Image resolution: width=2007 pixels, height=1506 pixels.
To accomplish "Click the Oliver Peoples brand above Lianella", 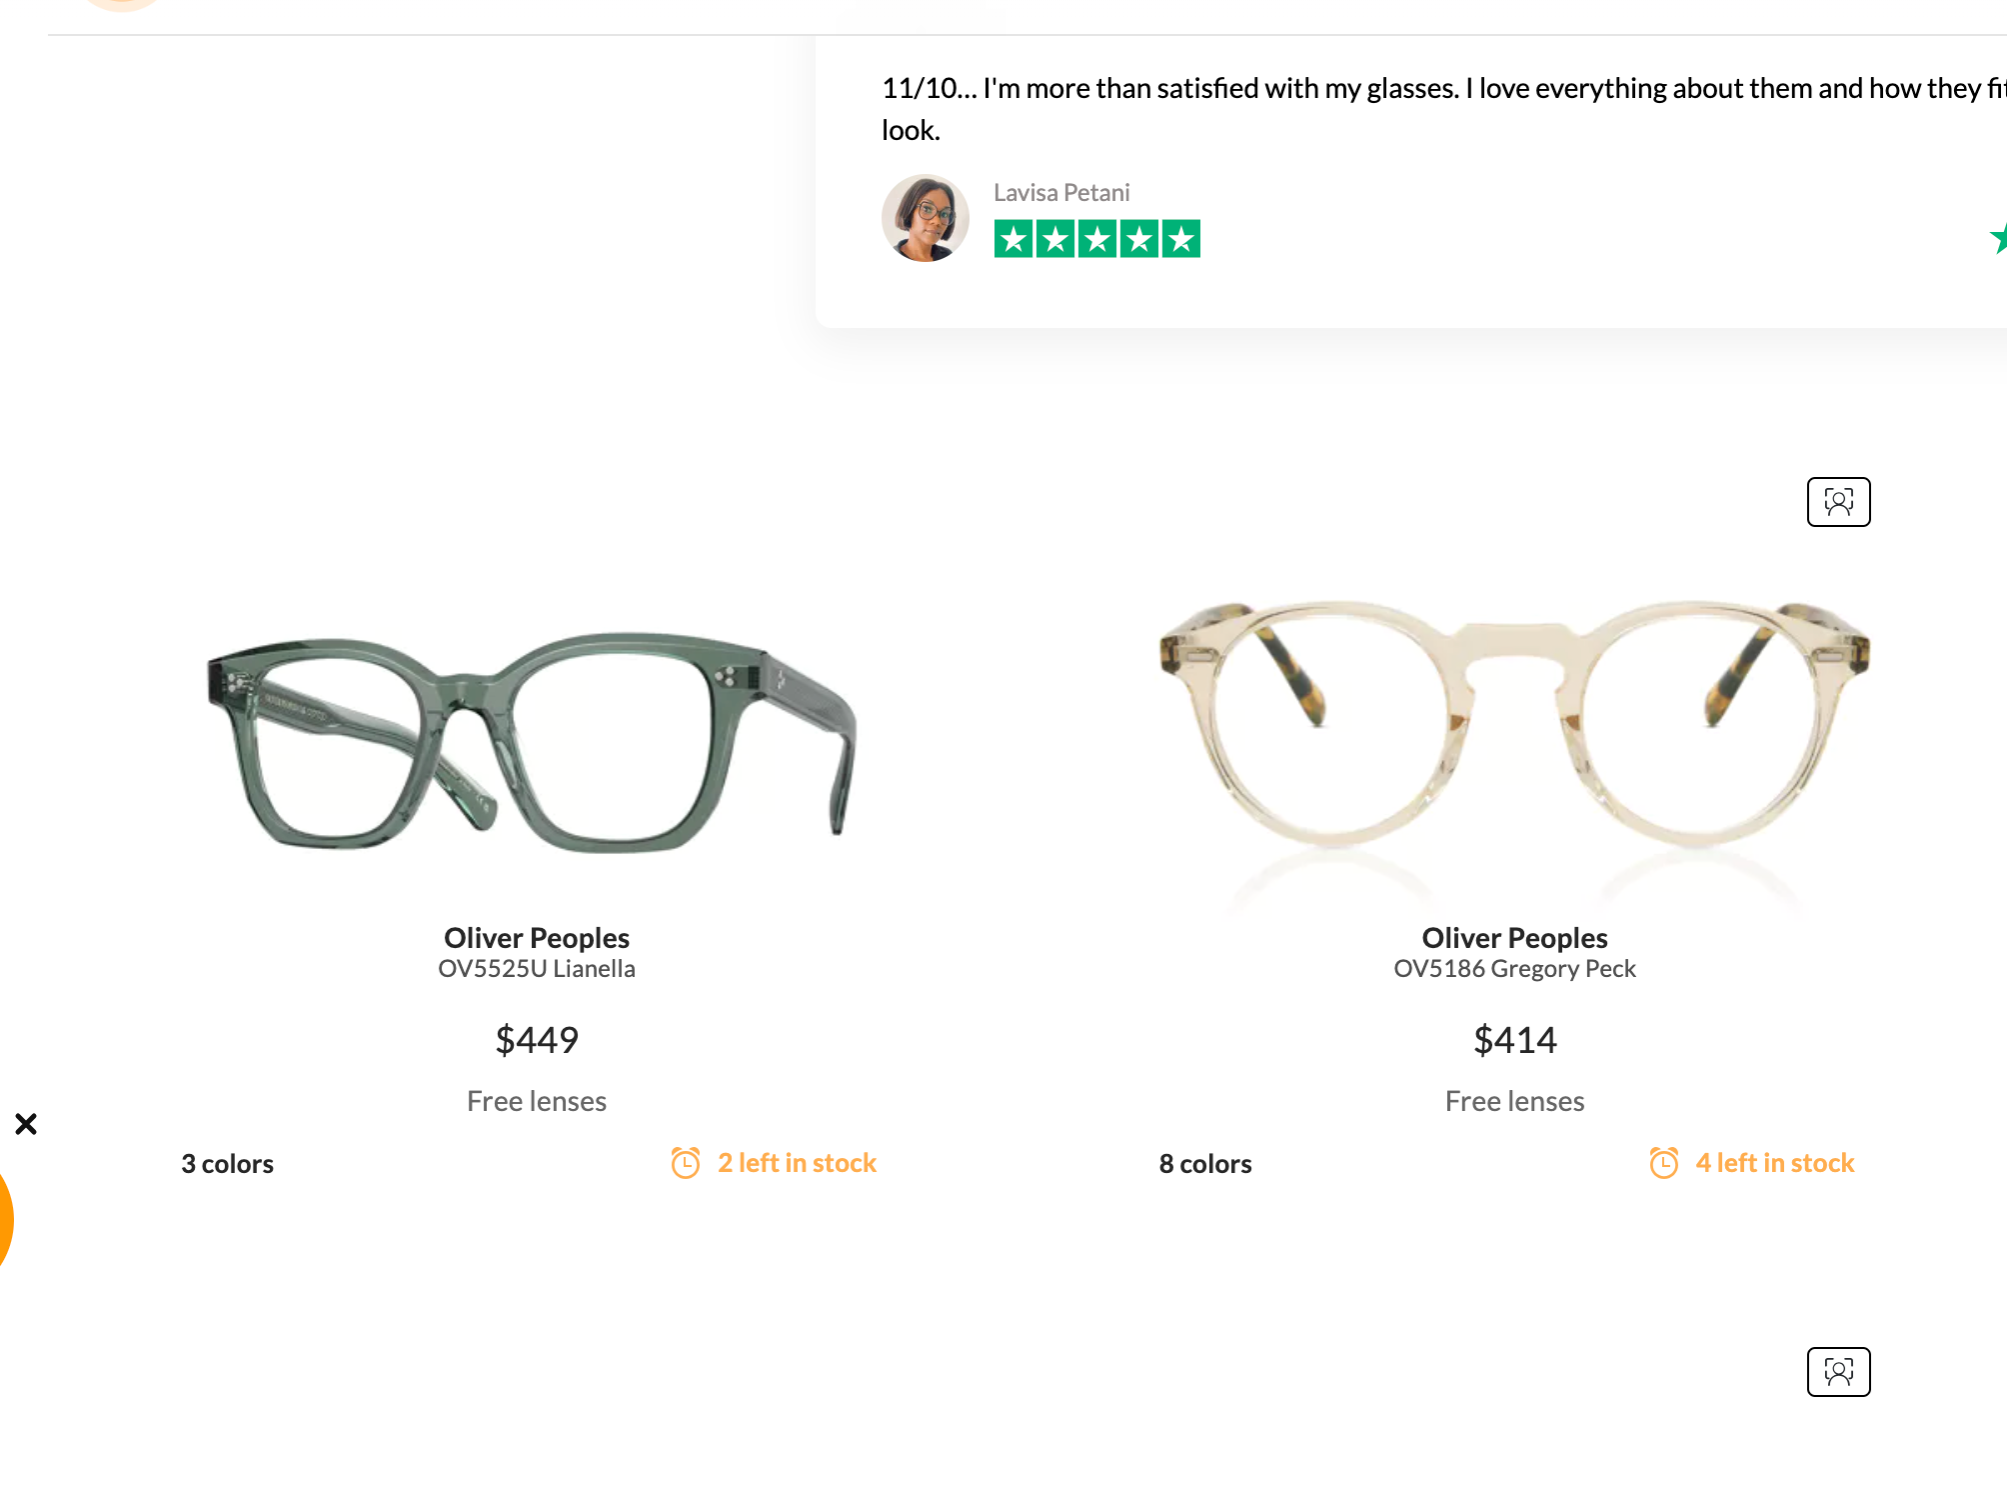I will (537, 938).
